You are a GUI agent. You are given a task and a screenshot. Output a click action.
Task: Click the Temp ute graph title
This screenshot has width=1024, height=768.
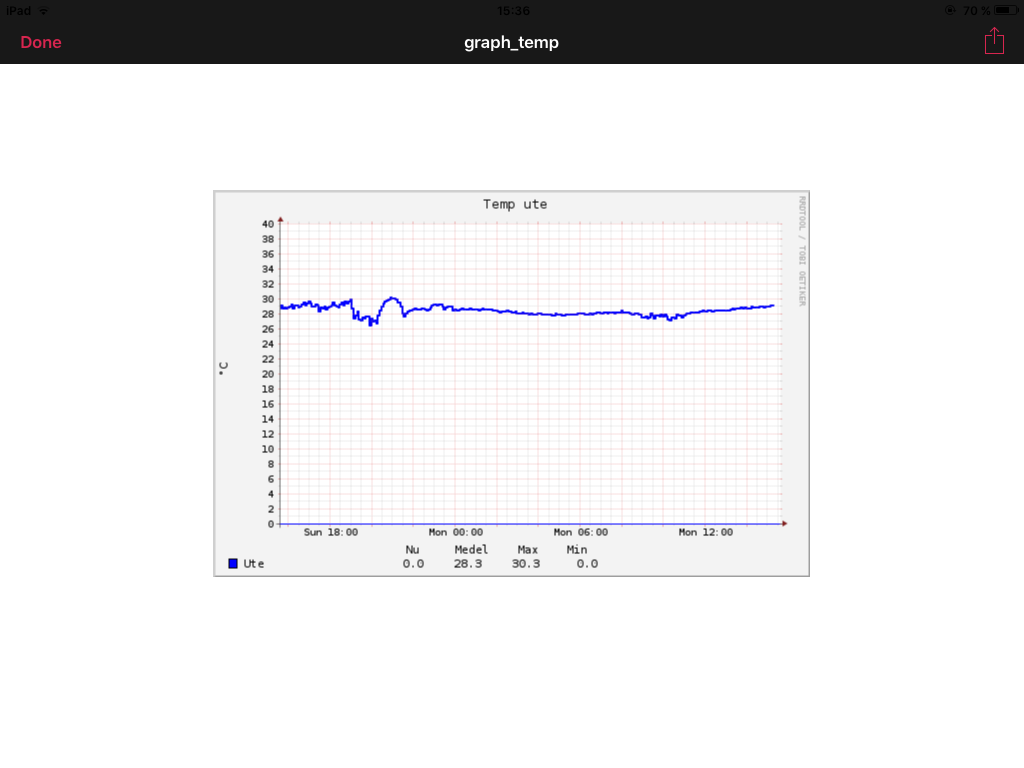pos(515,204)
